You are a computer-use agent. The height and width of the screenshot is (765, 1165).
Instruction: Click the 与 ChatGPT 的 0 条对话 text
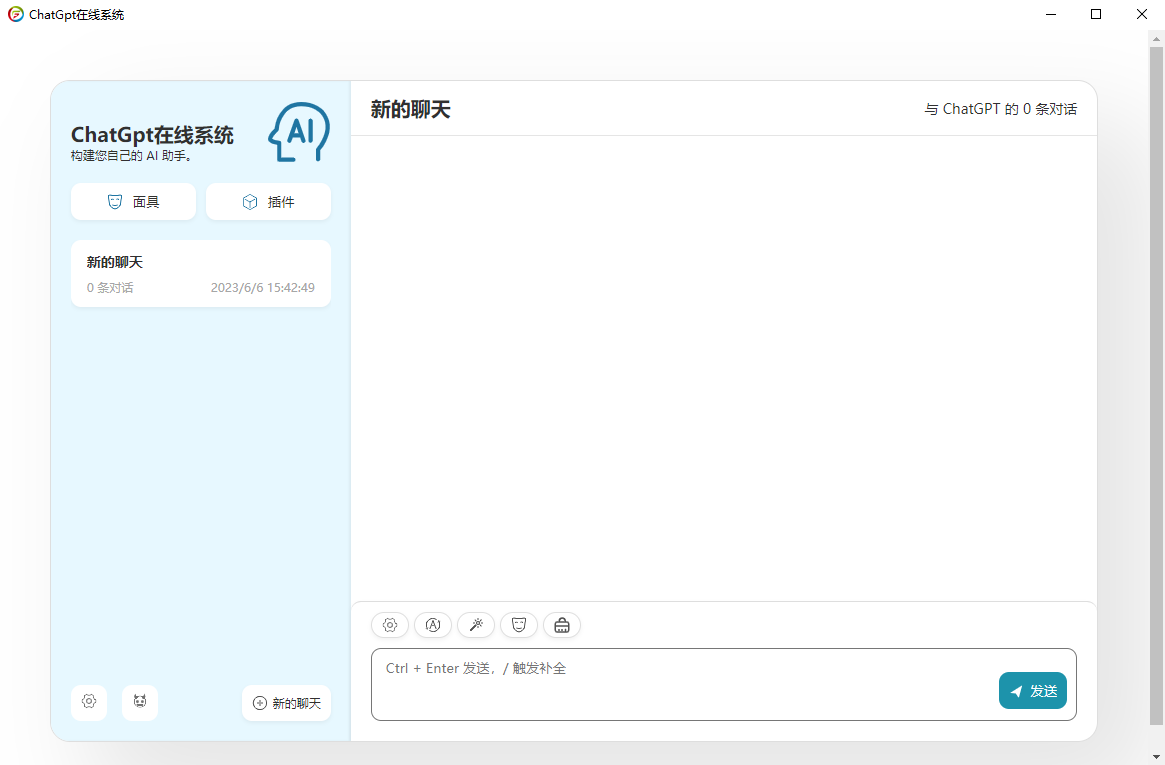pyautogui.click(x=1000, y=109)
